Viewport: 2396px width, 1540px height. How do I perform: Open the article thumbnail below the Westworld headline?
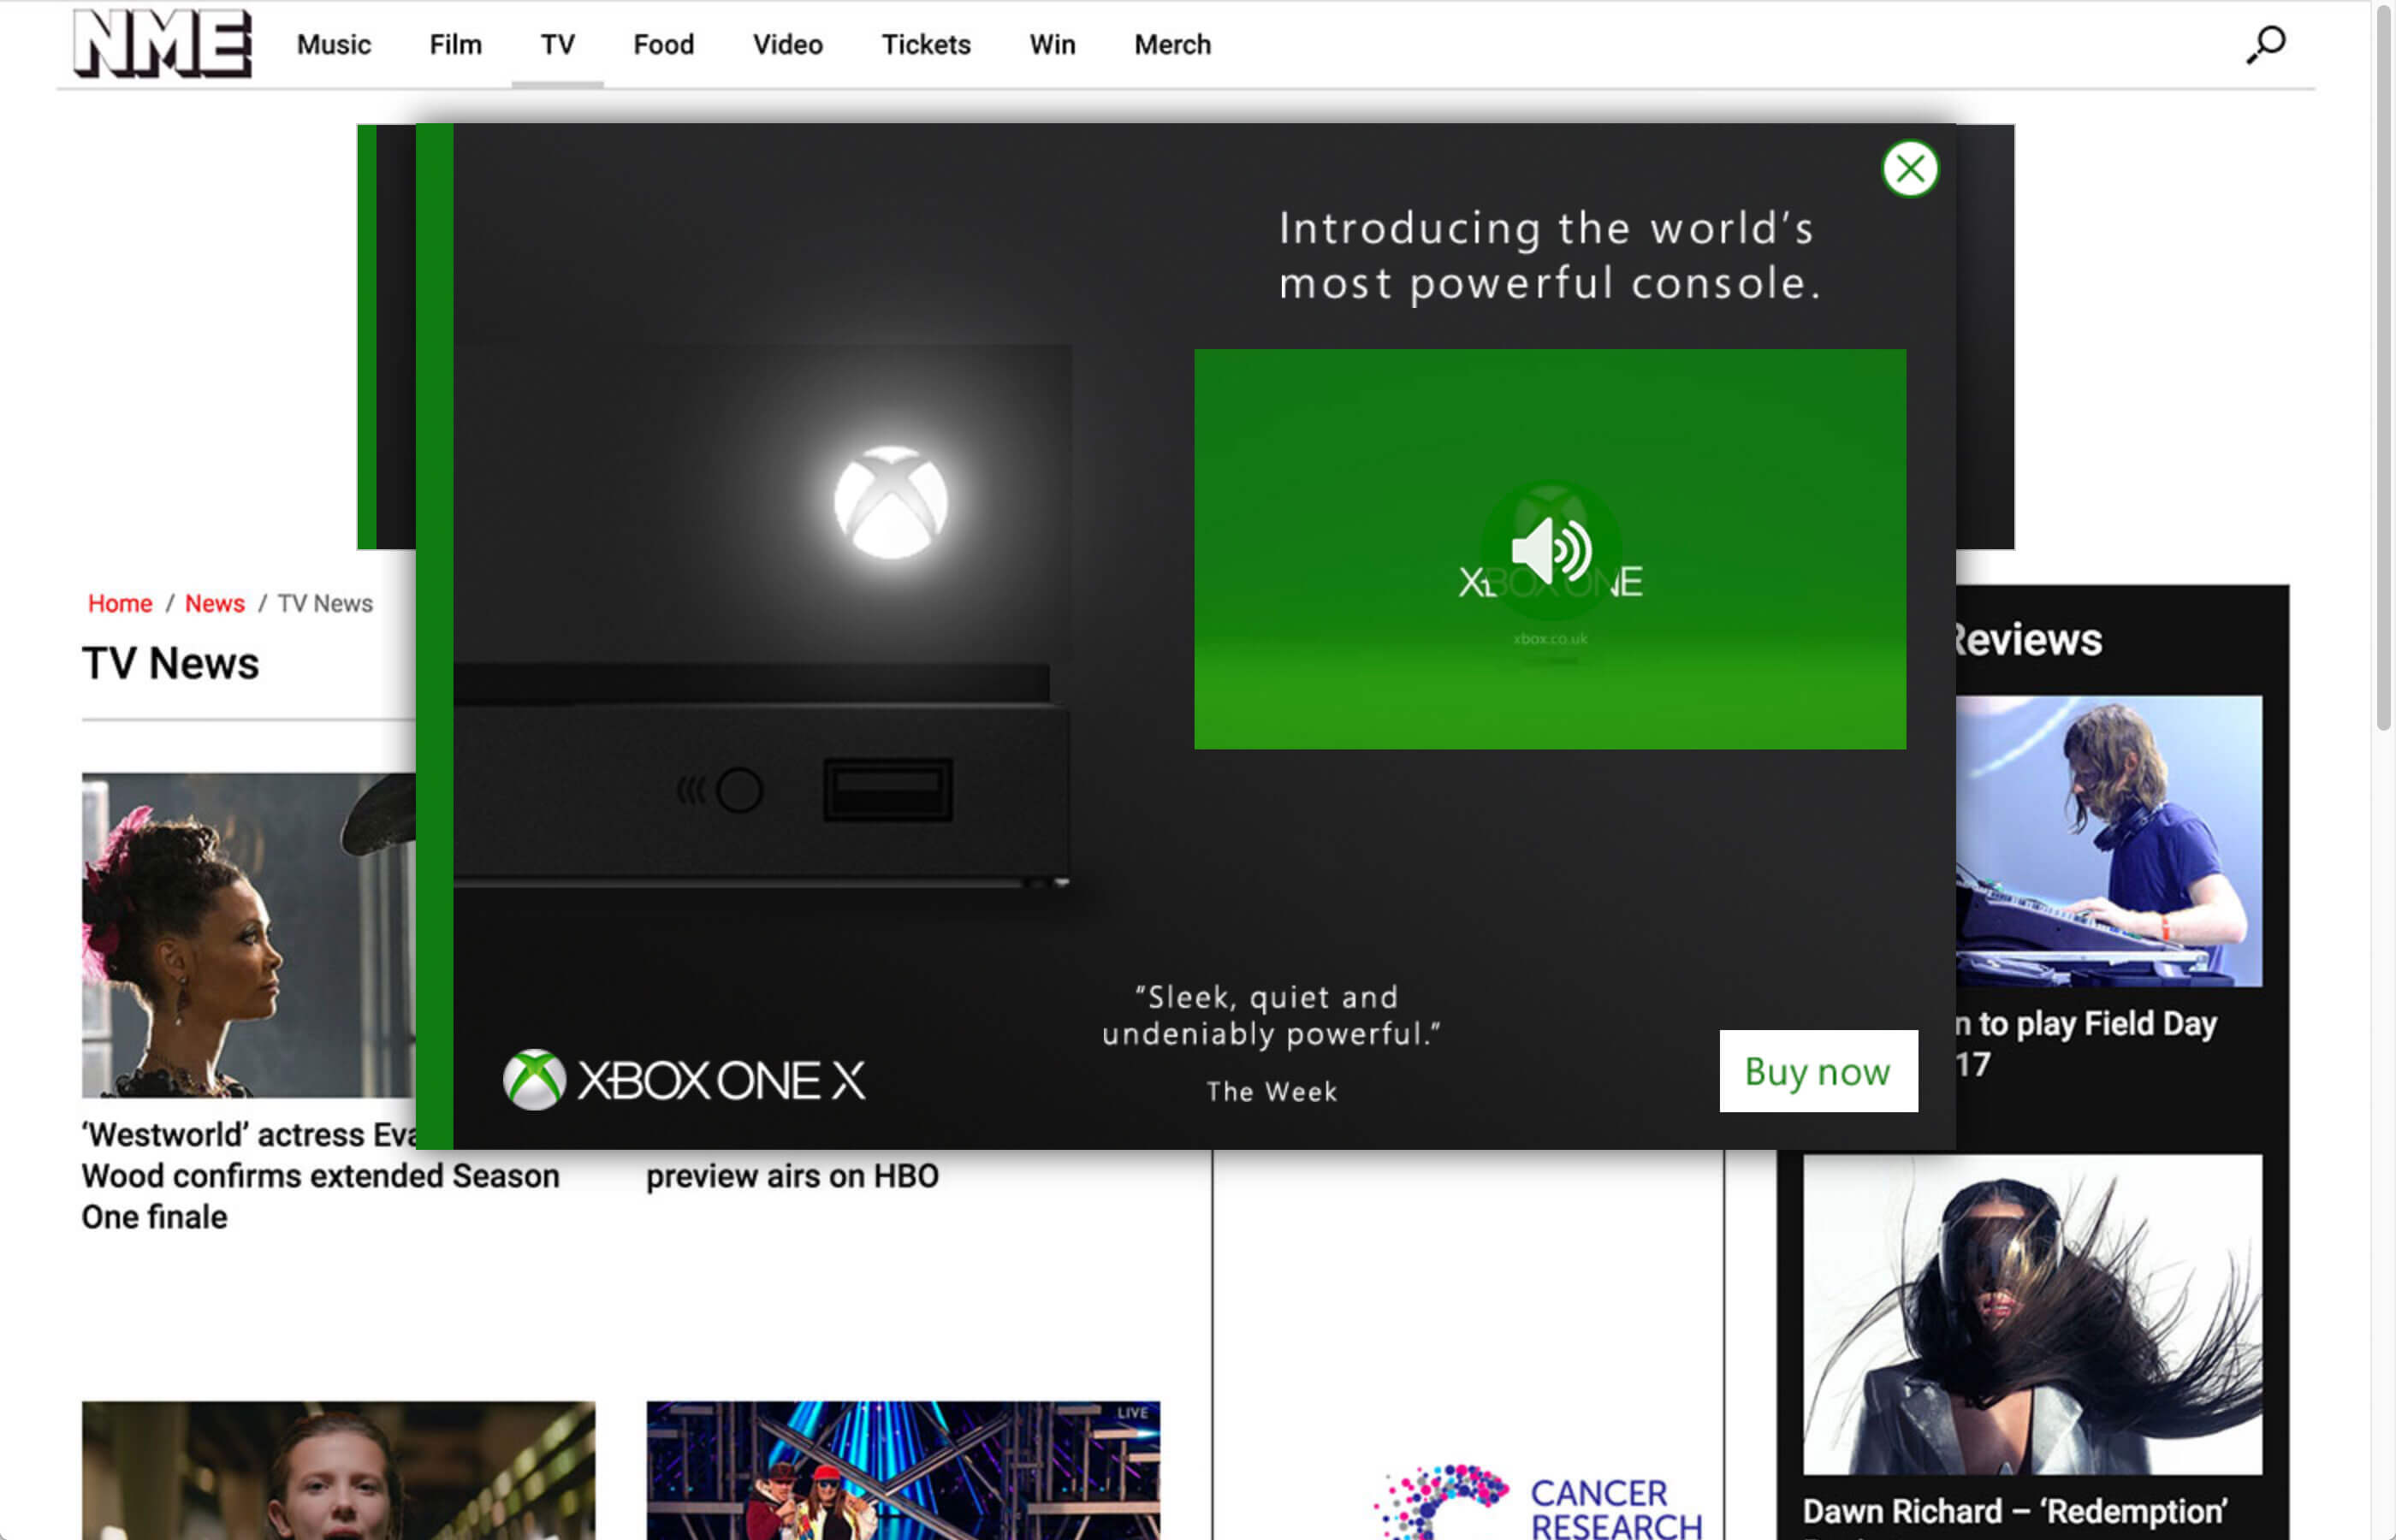[x=338, y=1470]
